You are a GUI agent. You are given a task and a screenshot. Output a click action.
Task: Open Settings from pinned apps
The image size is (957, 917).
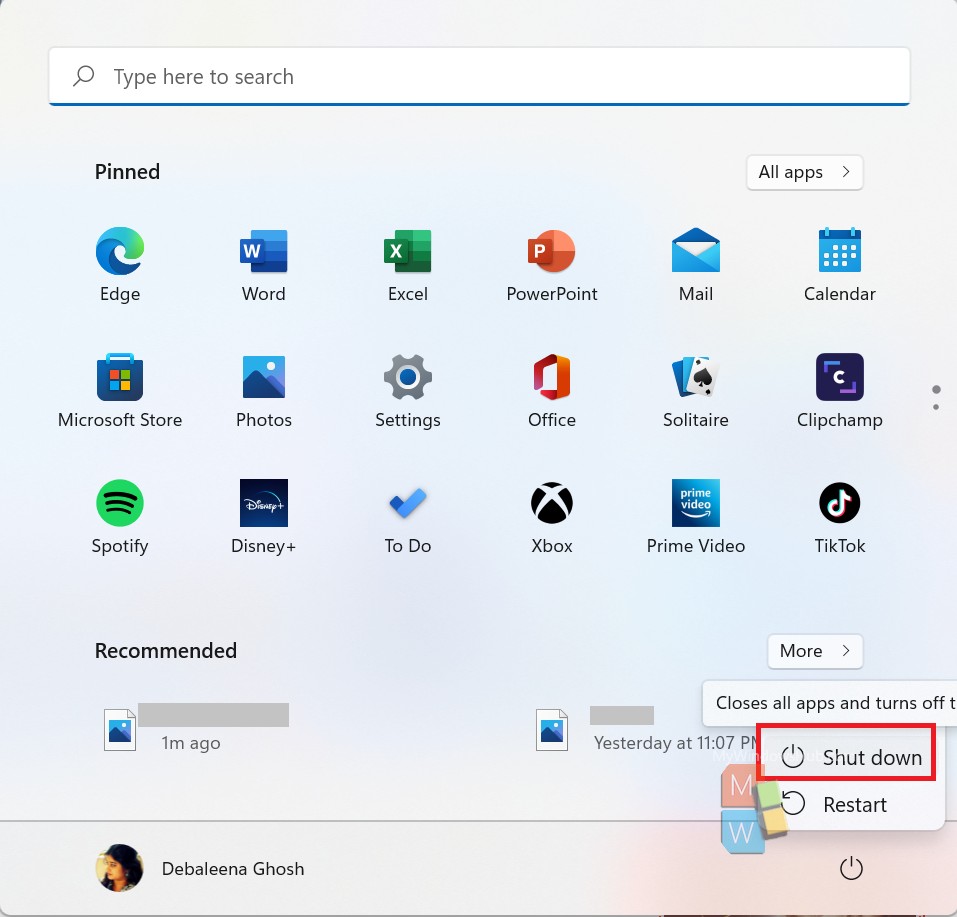pos(408,391)
